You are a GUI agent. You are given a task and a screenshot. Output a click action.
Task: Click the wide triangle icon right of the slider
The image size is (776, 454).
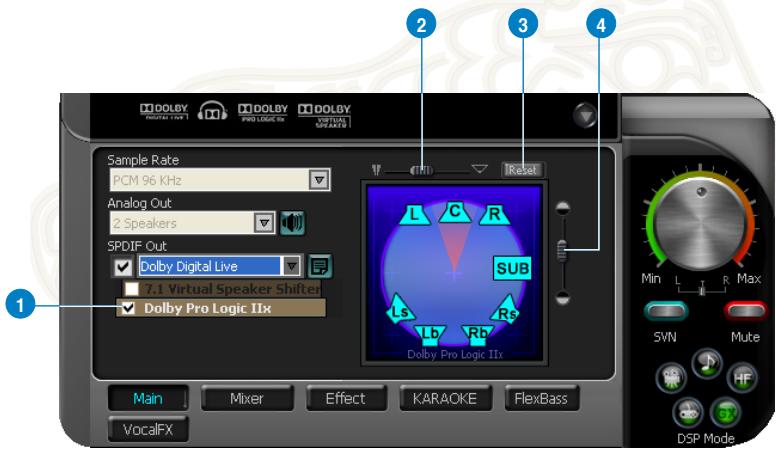[479, 169]
